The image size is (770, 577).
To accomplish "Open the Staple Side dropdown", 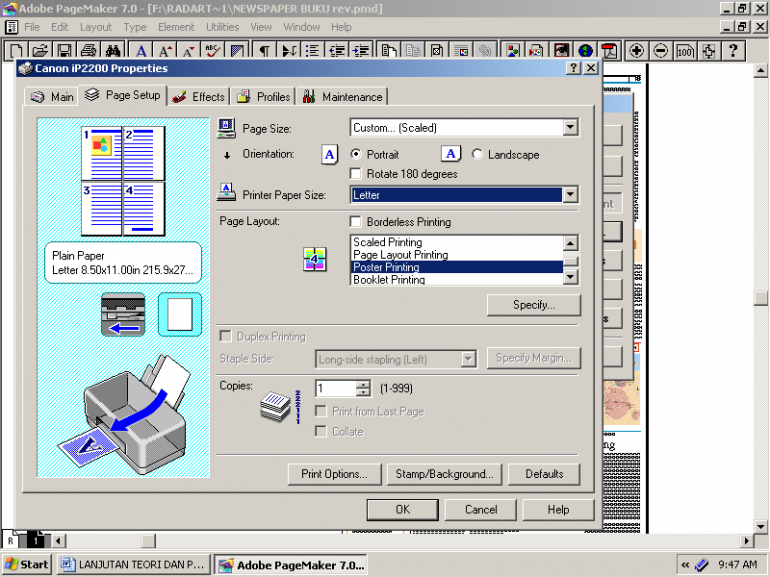I will point(468,359).
